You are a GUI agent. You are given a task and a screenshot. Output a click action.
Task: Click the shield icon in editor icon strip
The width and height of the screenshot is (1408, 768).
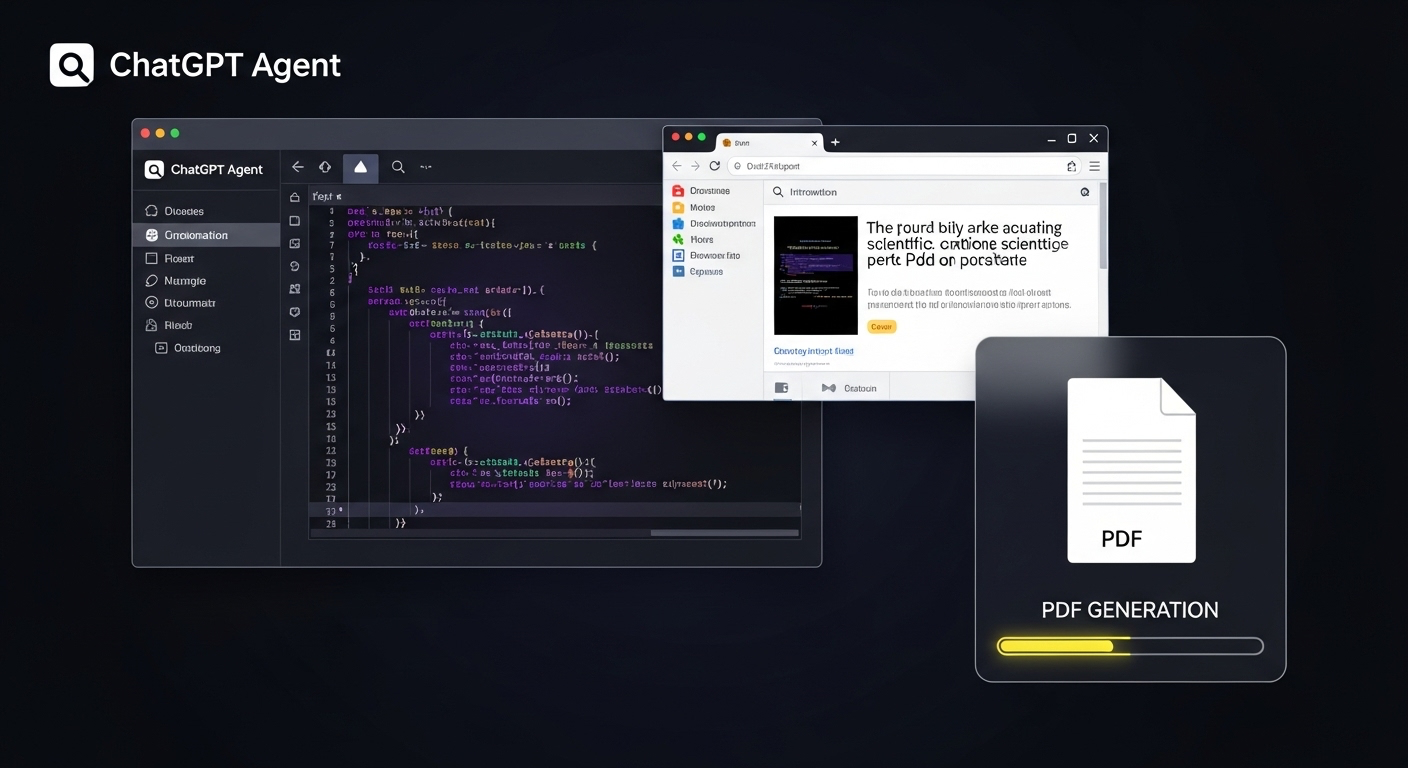point(295,312)
